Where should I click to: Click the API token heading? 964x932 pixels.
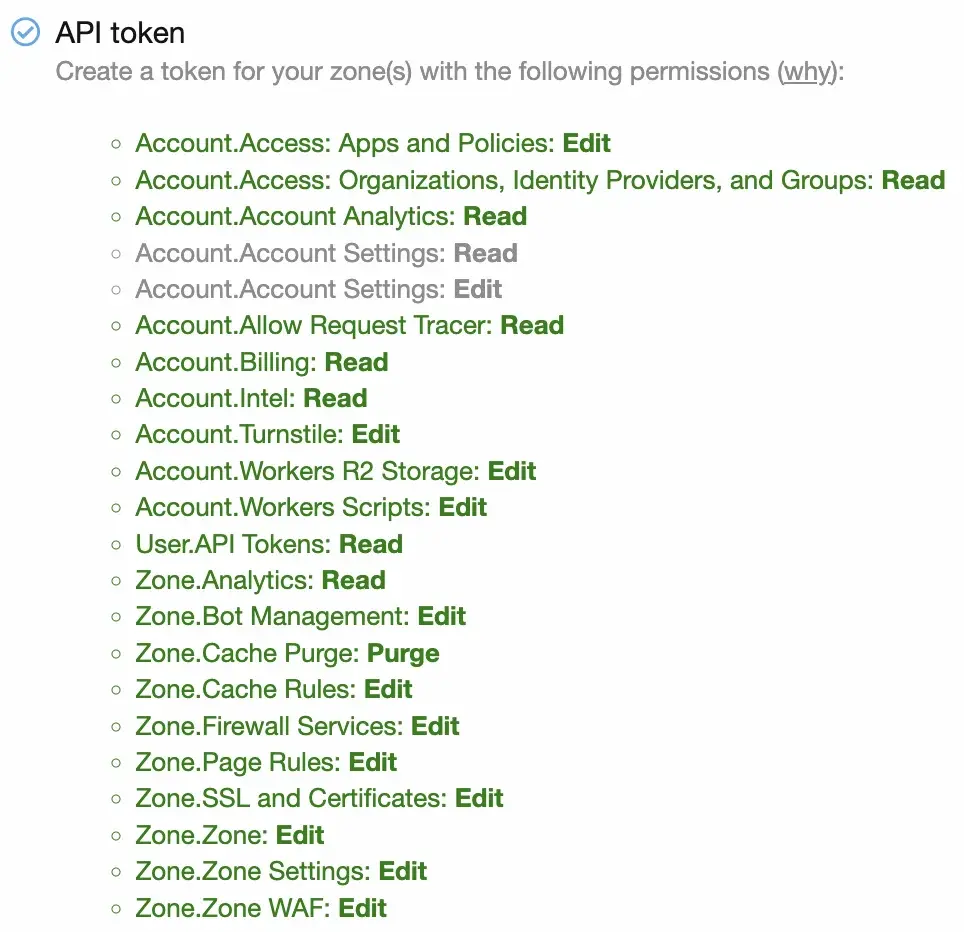(120, 33)
